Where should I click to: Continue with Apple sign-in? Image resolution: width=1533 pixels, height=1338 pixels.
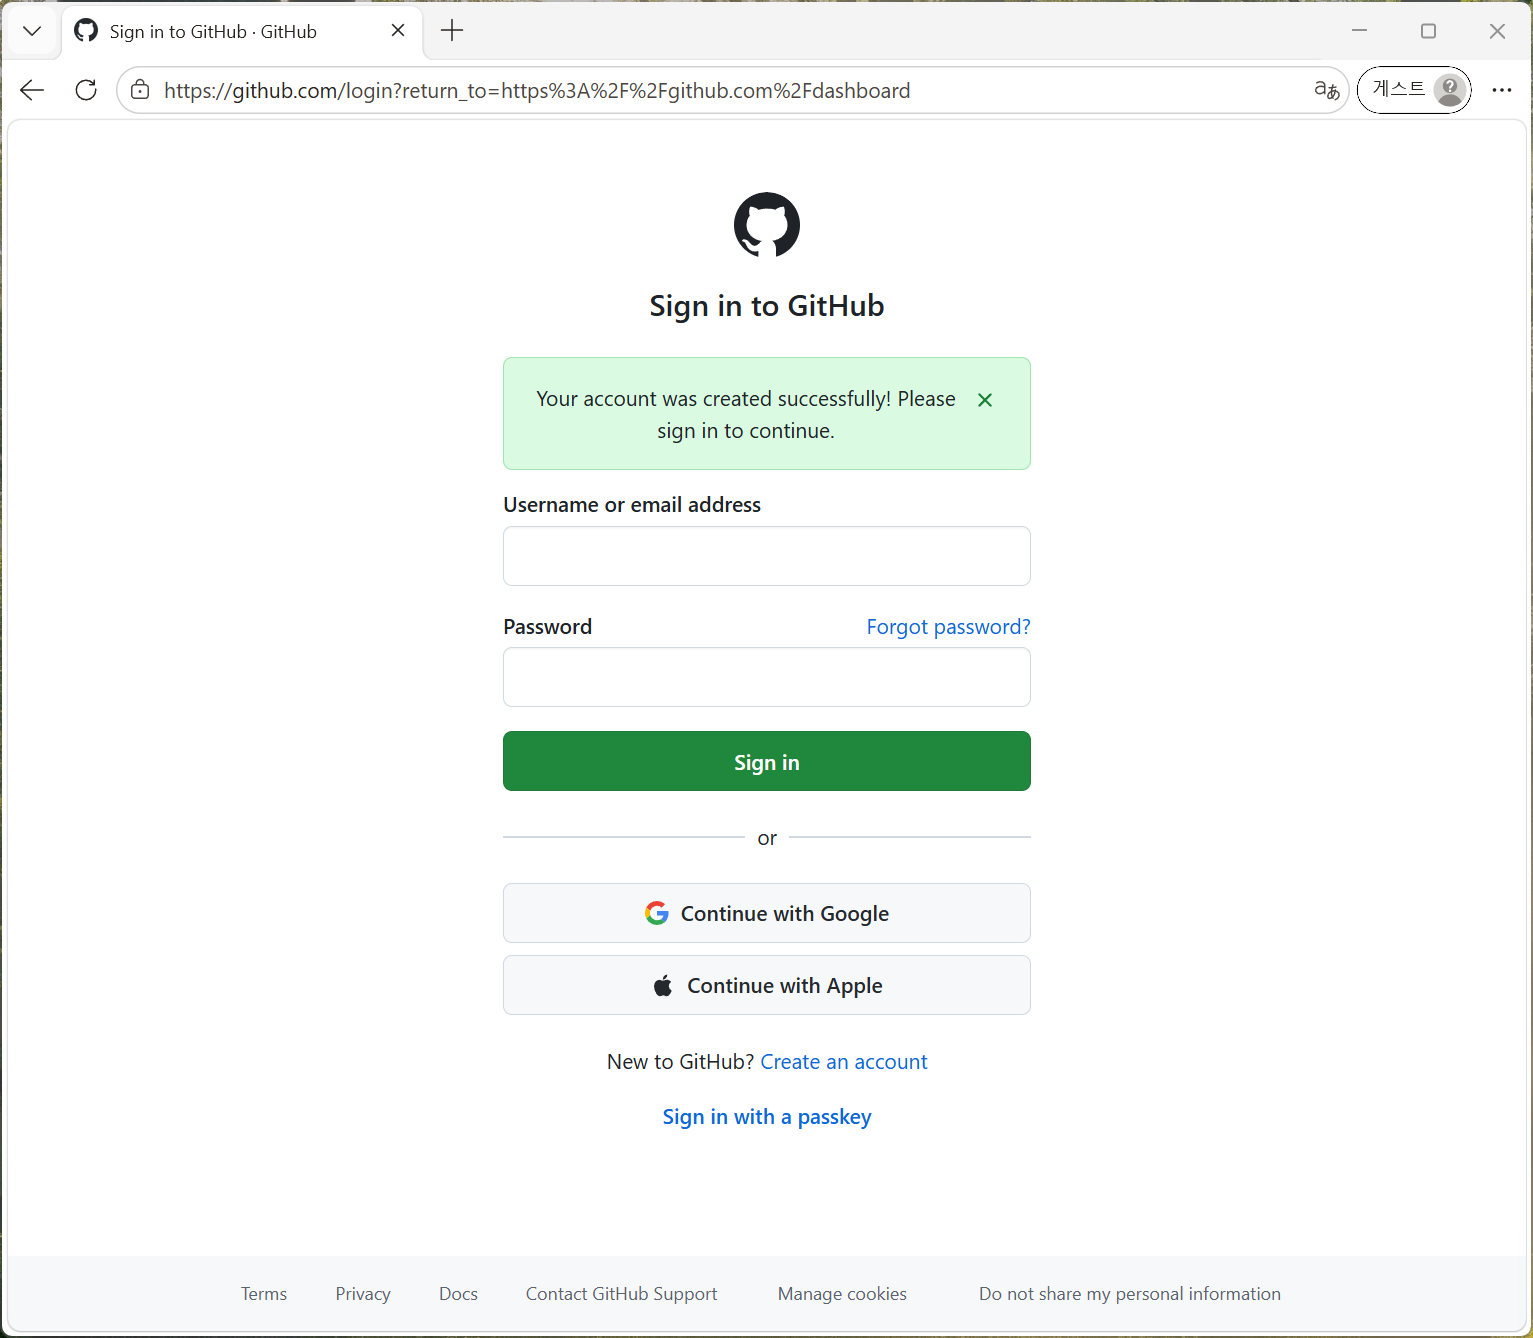click(x=767, y=985)
